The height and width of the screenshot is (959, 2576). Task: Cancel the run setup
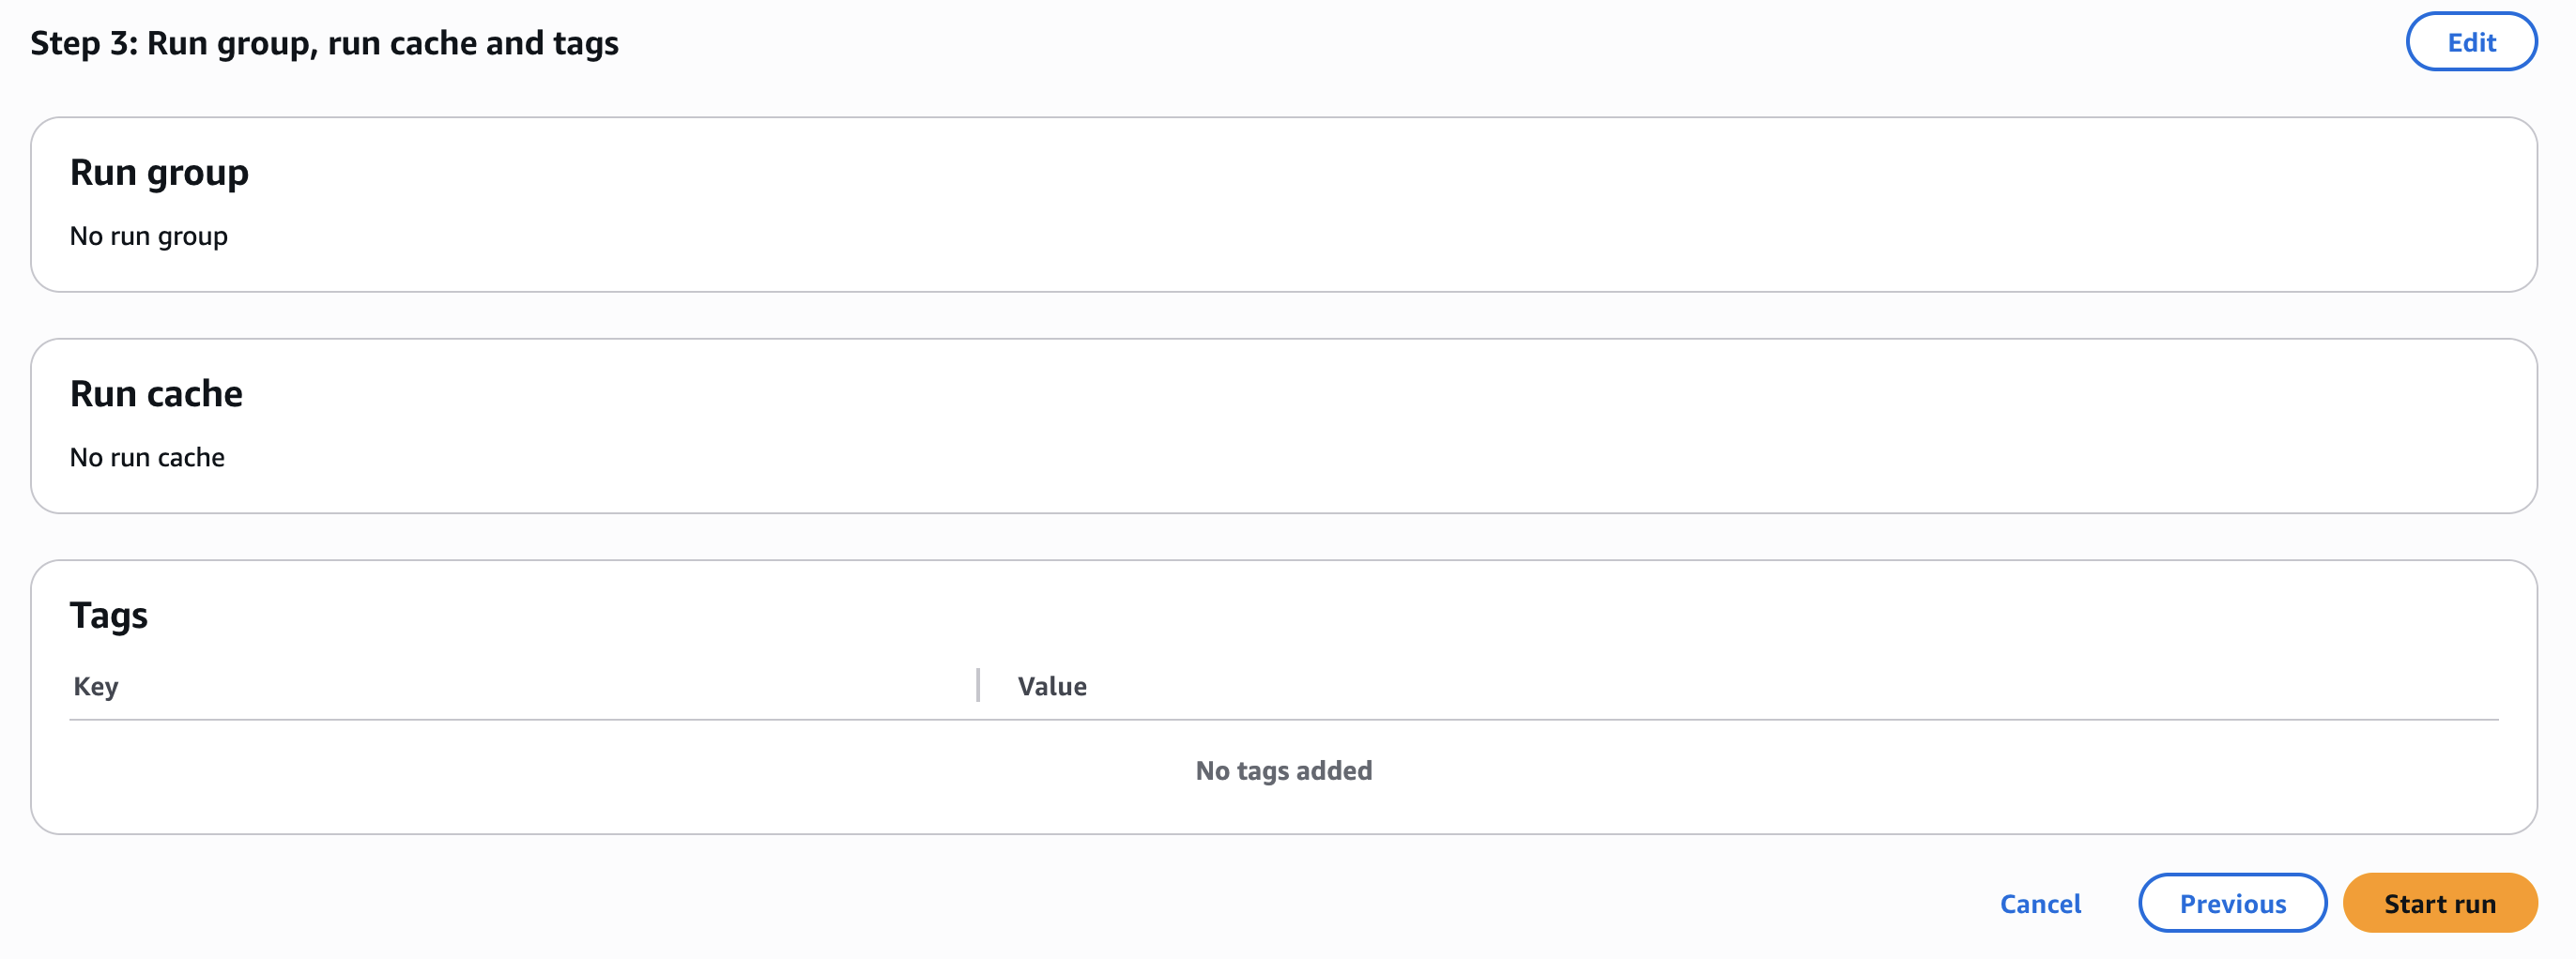2040,903
